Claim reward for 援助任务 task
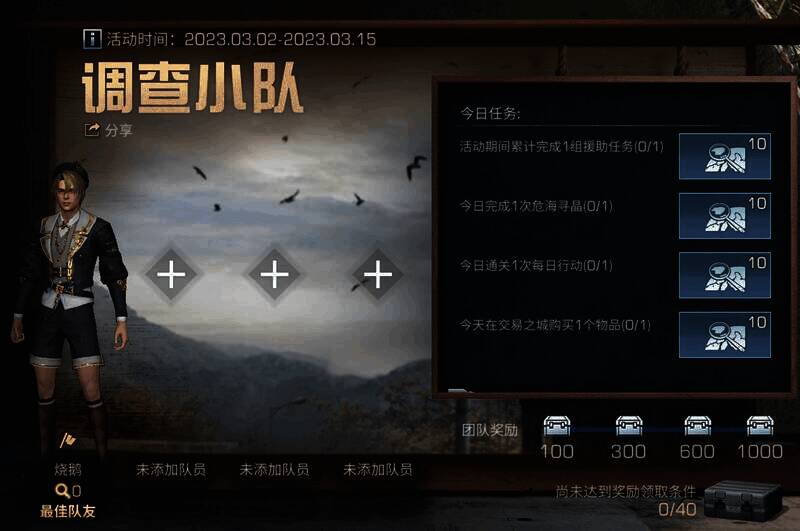The image size is (800, 531). point(724,156)
